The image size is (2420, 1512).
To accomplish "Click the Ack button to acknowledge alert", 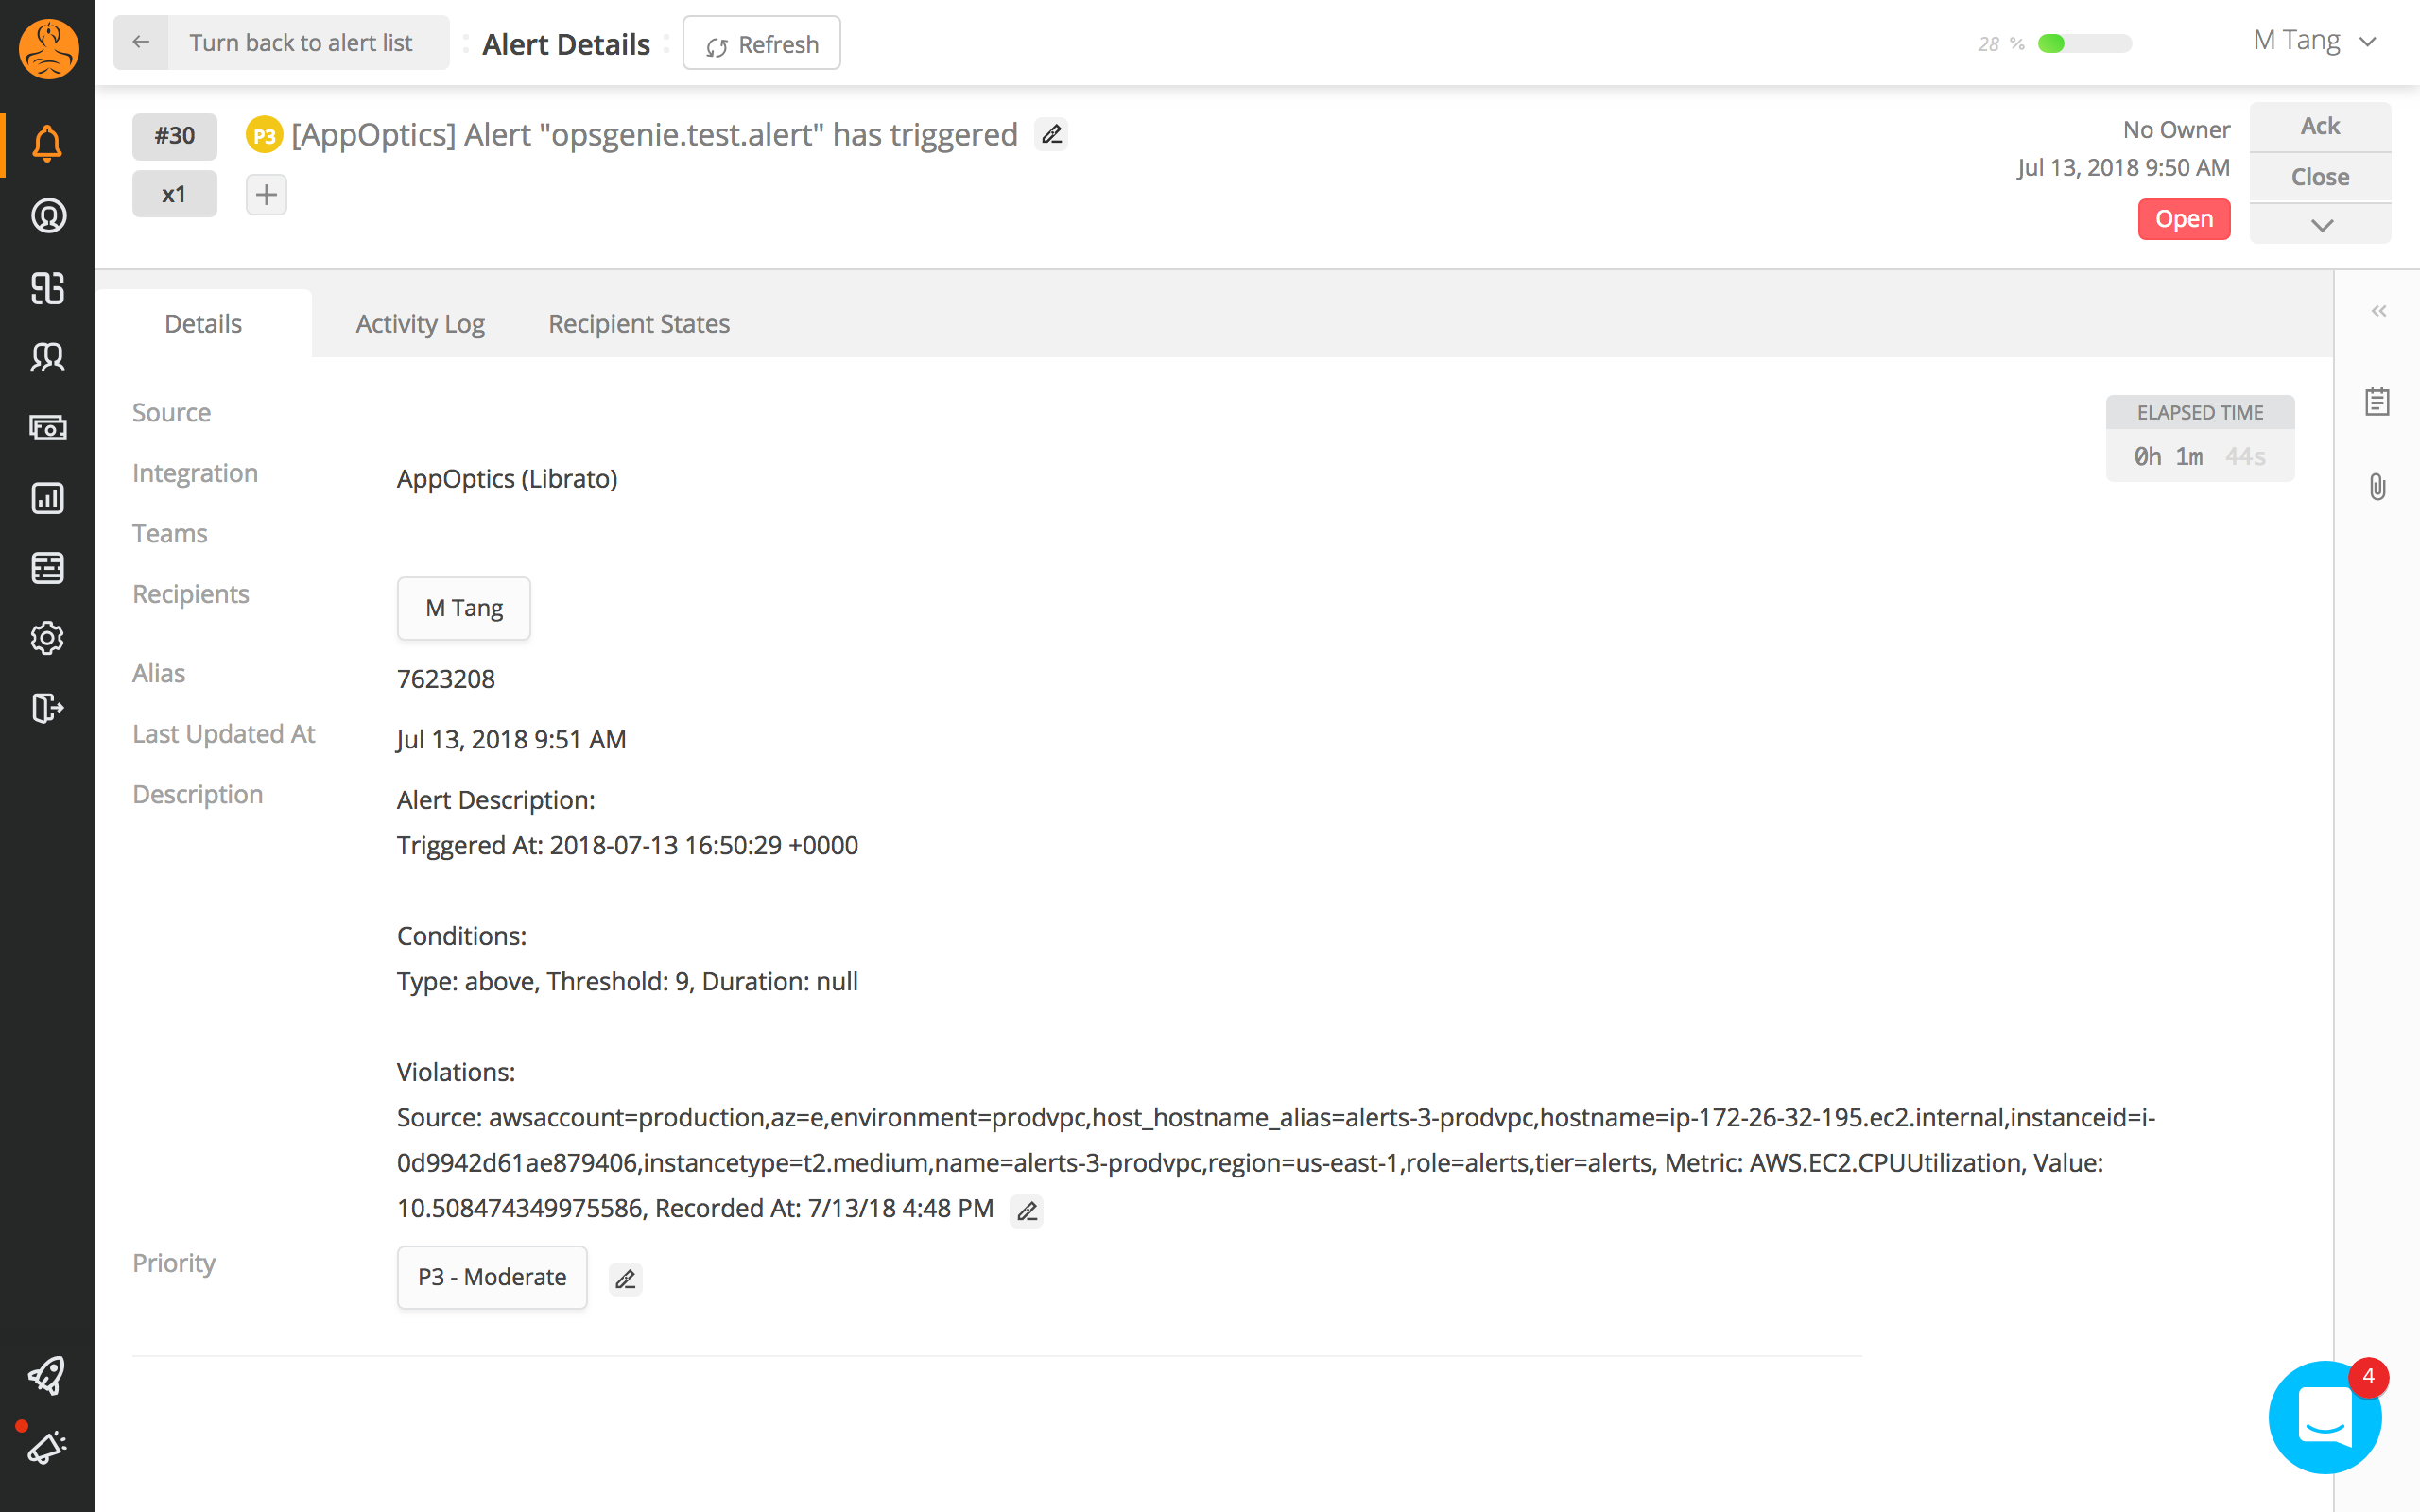I will click(x=2319, y=126).
